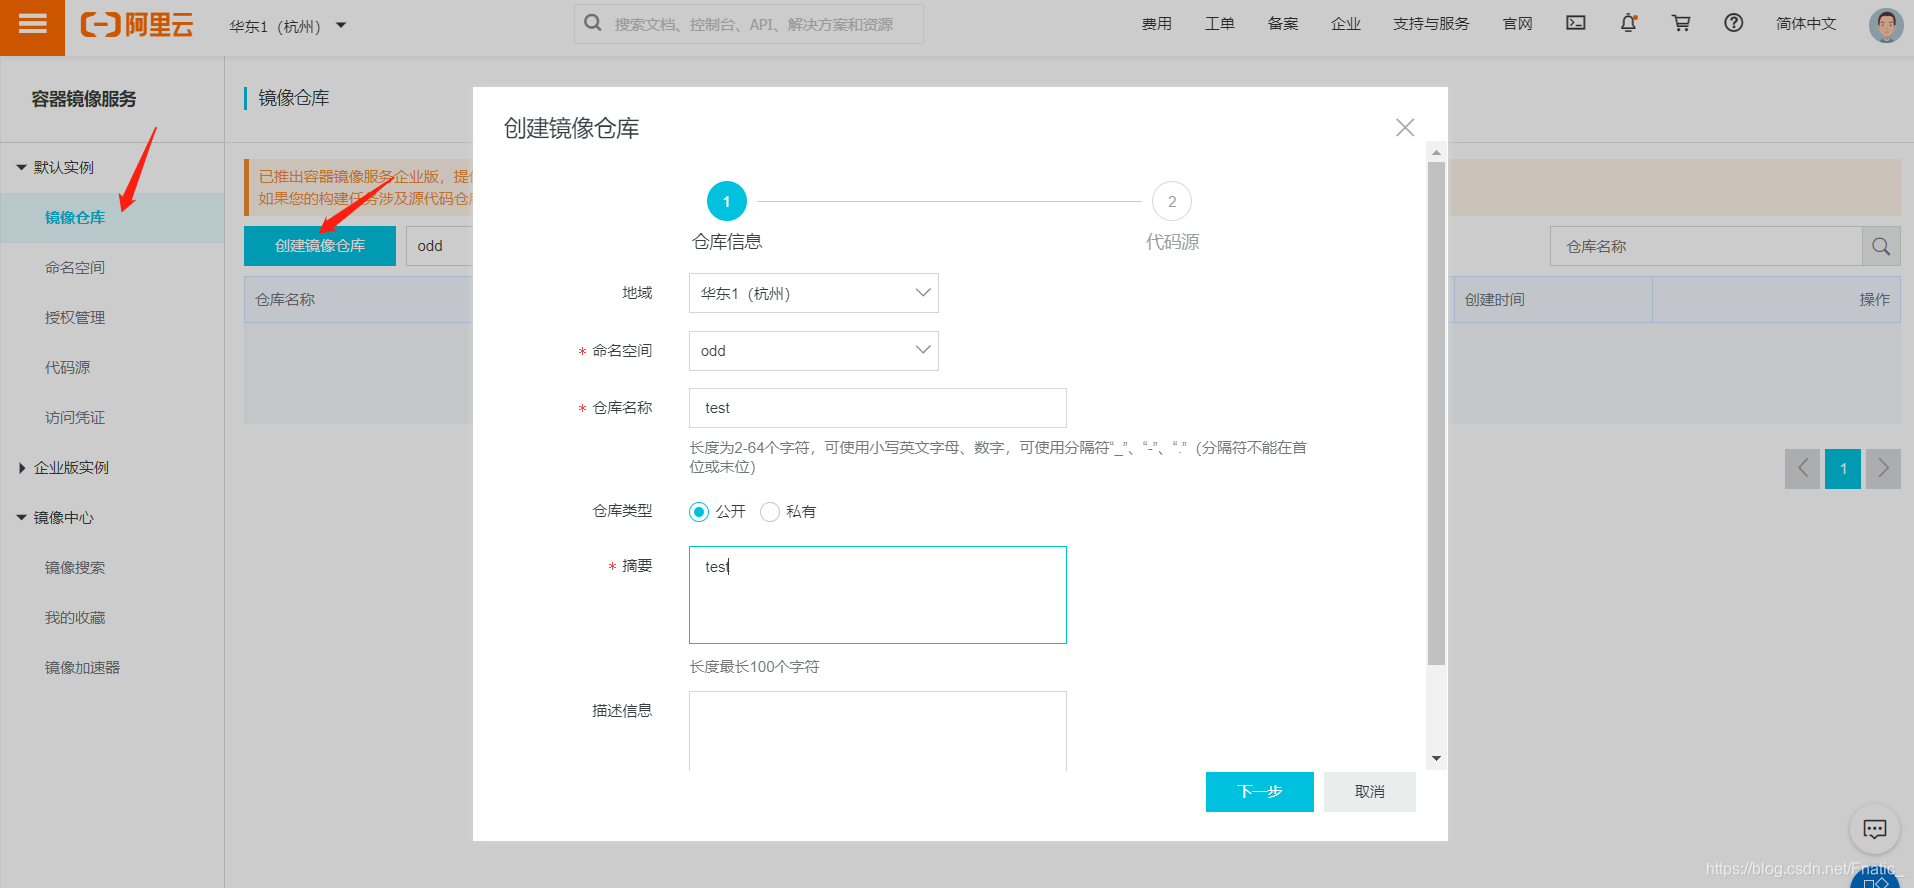Image resolution: width=1914 pixels, height=888 pixels.
Task: Open the 支持与服务 menu
Action: [x=1431, y=23]
